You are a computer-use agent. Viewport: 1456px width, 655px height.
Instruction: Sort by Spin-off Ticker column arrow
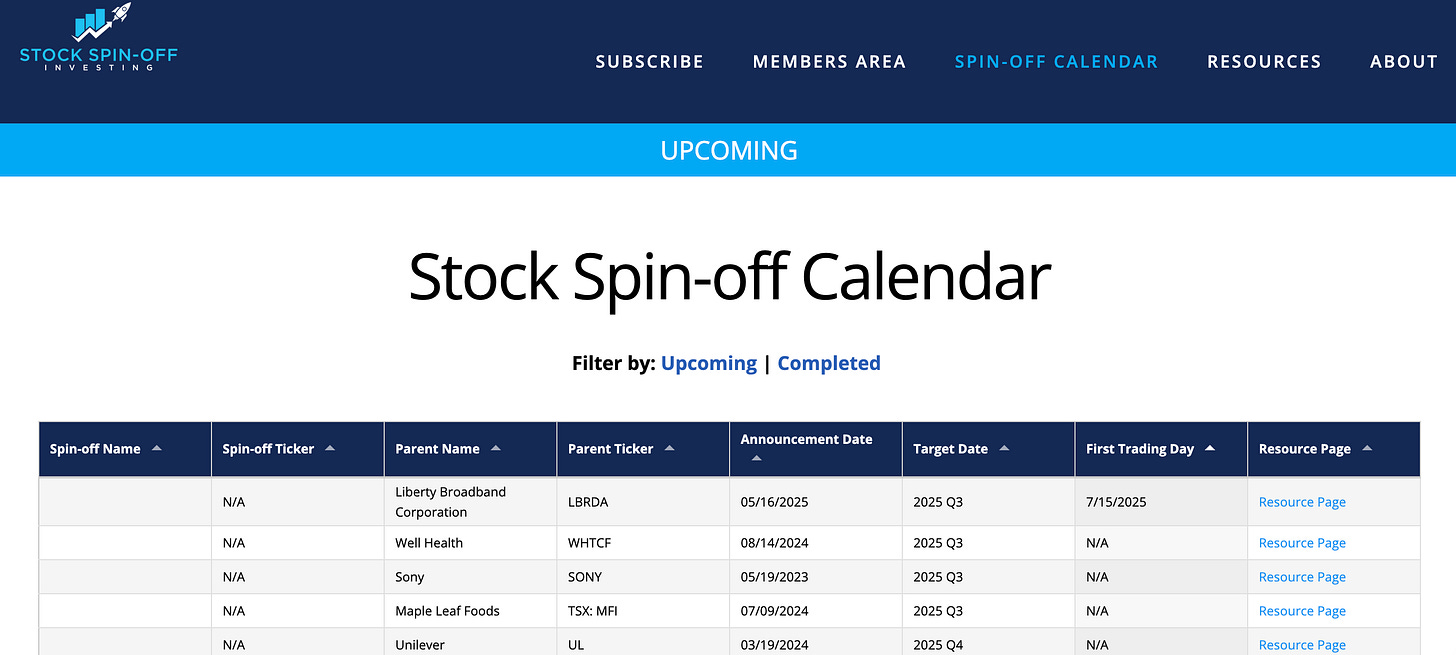pos(330,449)
